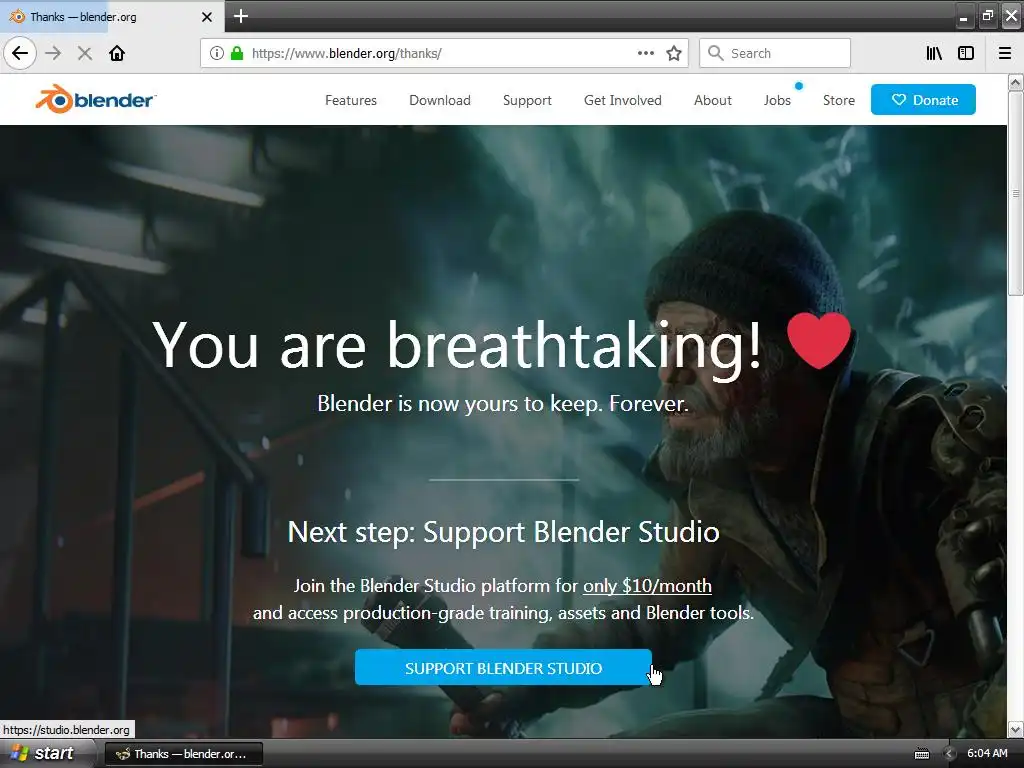
Task: Open the Download menu item
Action: click(x=440, y=100)
